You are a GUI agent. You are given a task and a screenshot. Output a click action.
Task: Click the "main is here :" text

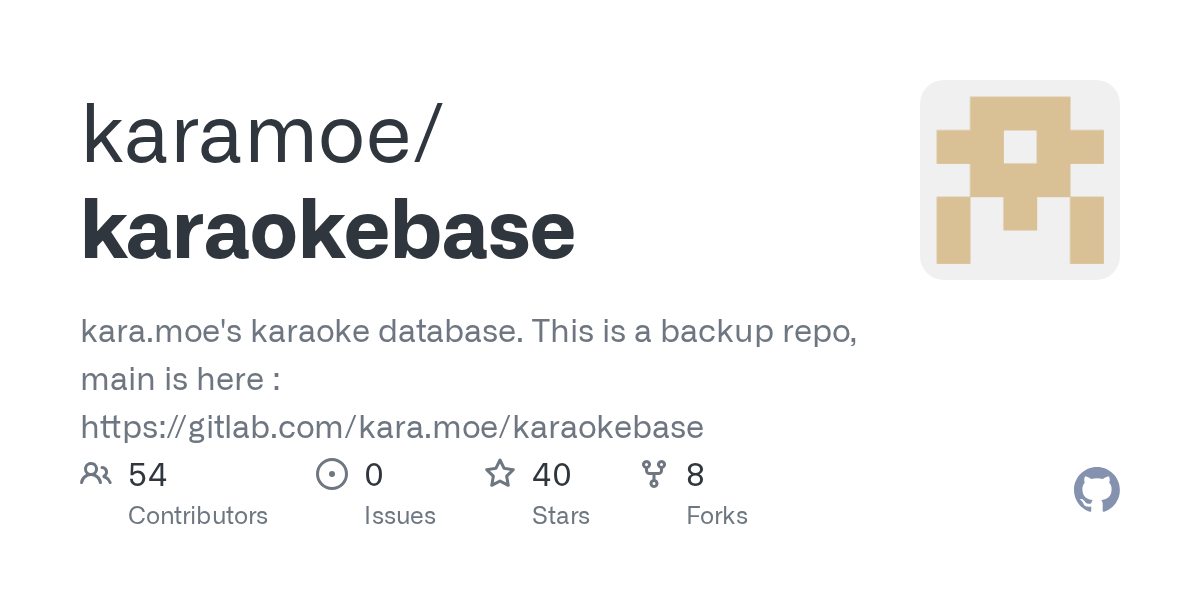pyautogui.click(x=180, y=380)
